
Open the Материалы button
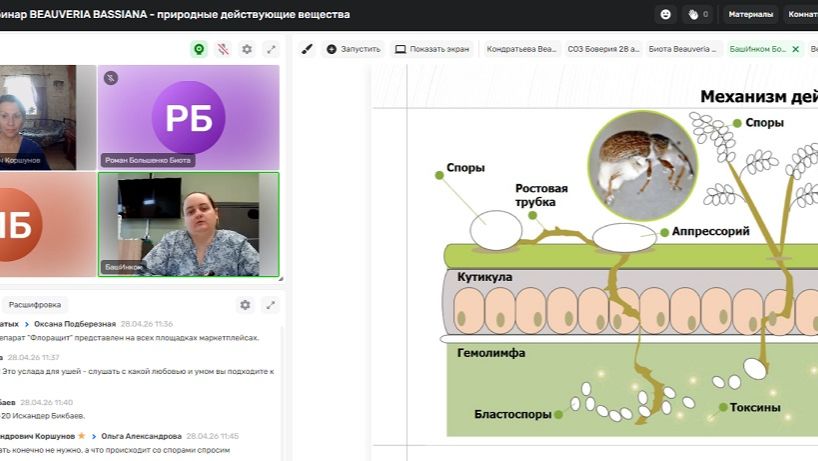tap(751, 15)
